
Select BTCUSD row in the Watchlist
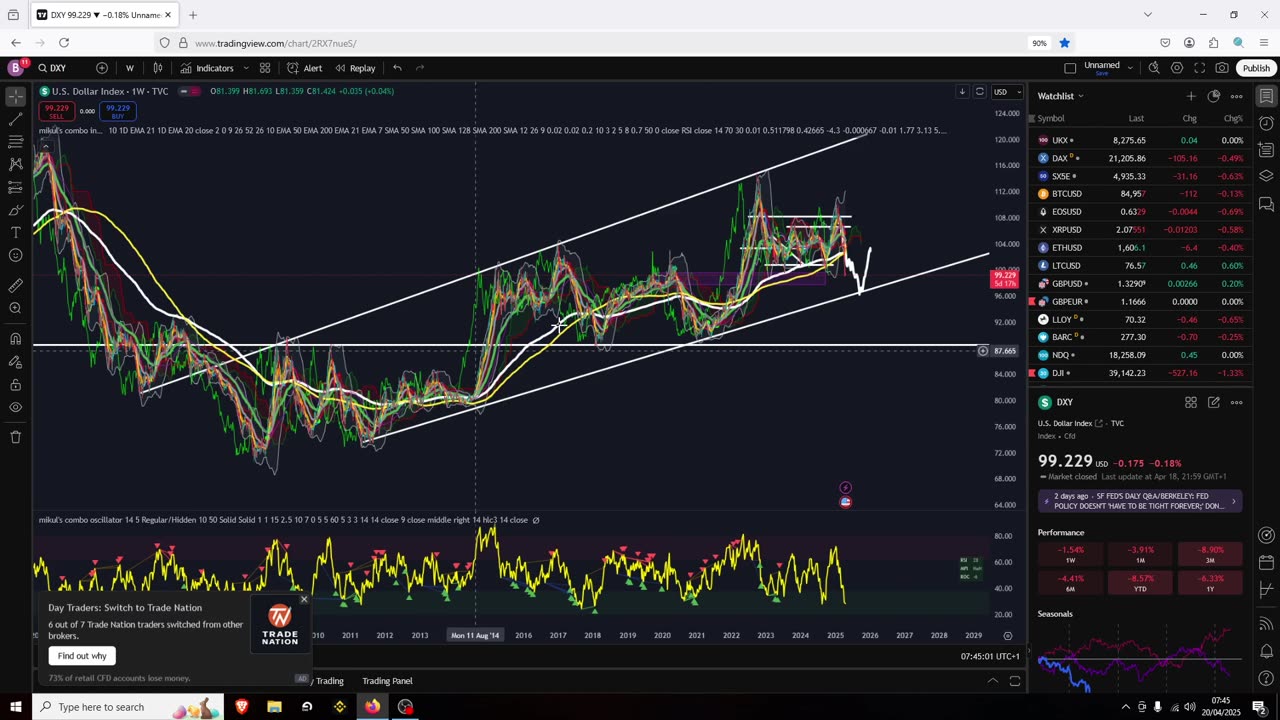coord(1140,194)
